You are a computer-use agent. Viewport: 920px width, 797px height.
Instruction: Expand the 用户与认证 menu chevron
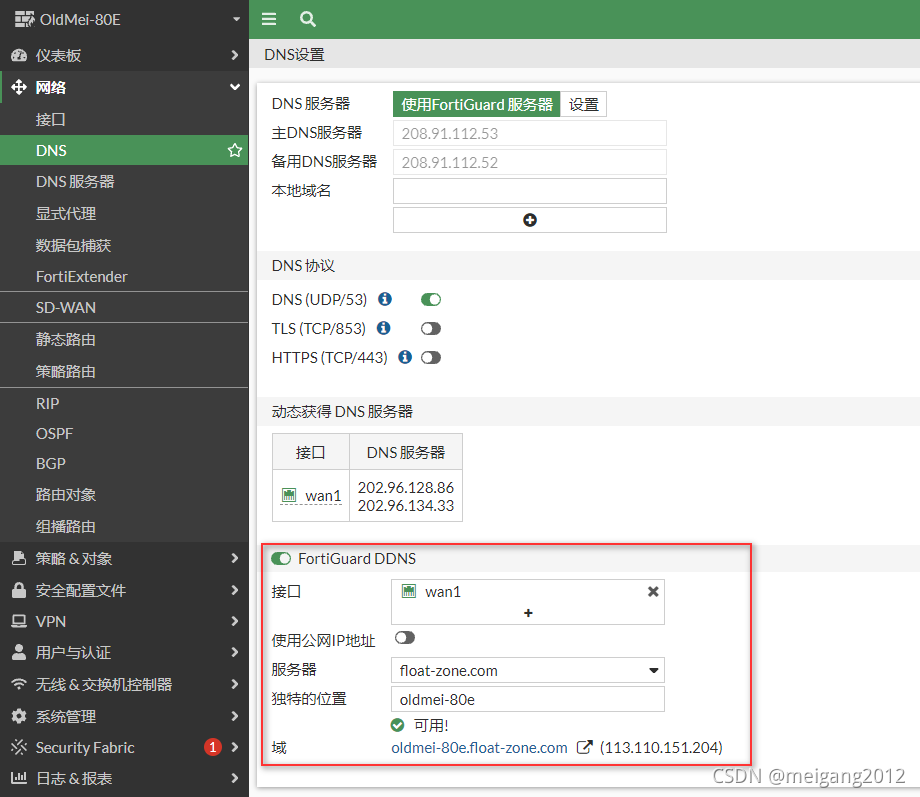point(235,652)
